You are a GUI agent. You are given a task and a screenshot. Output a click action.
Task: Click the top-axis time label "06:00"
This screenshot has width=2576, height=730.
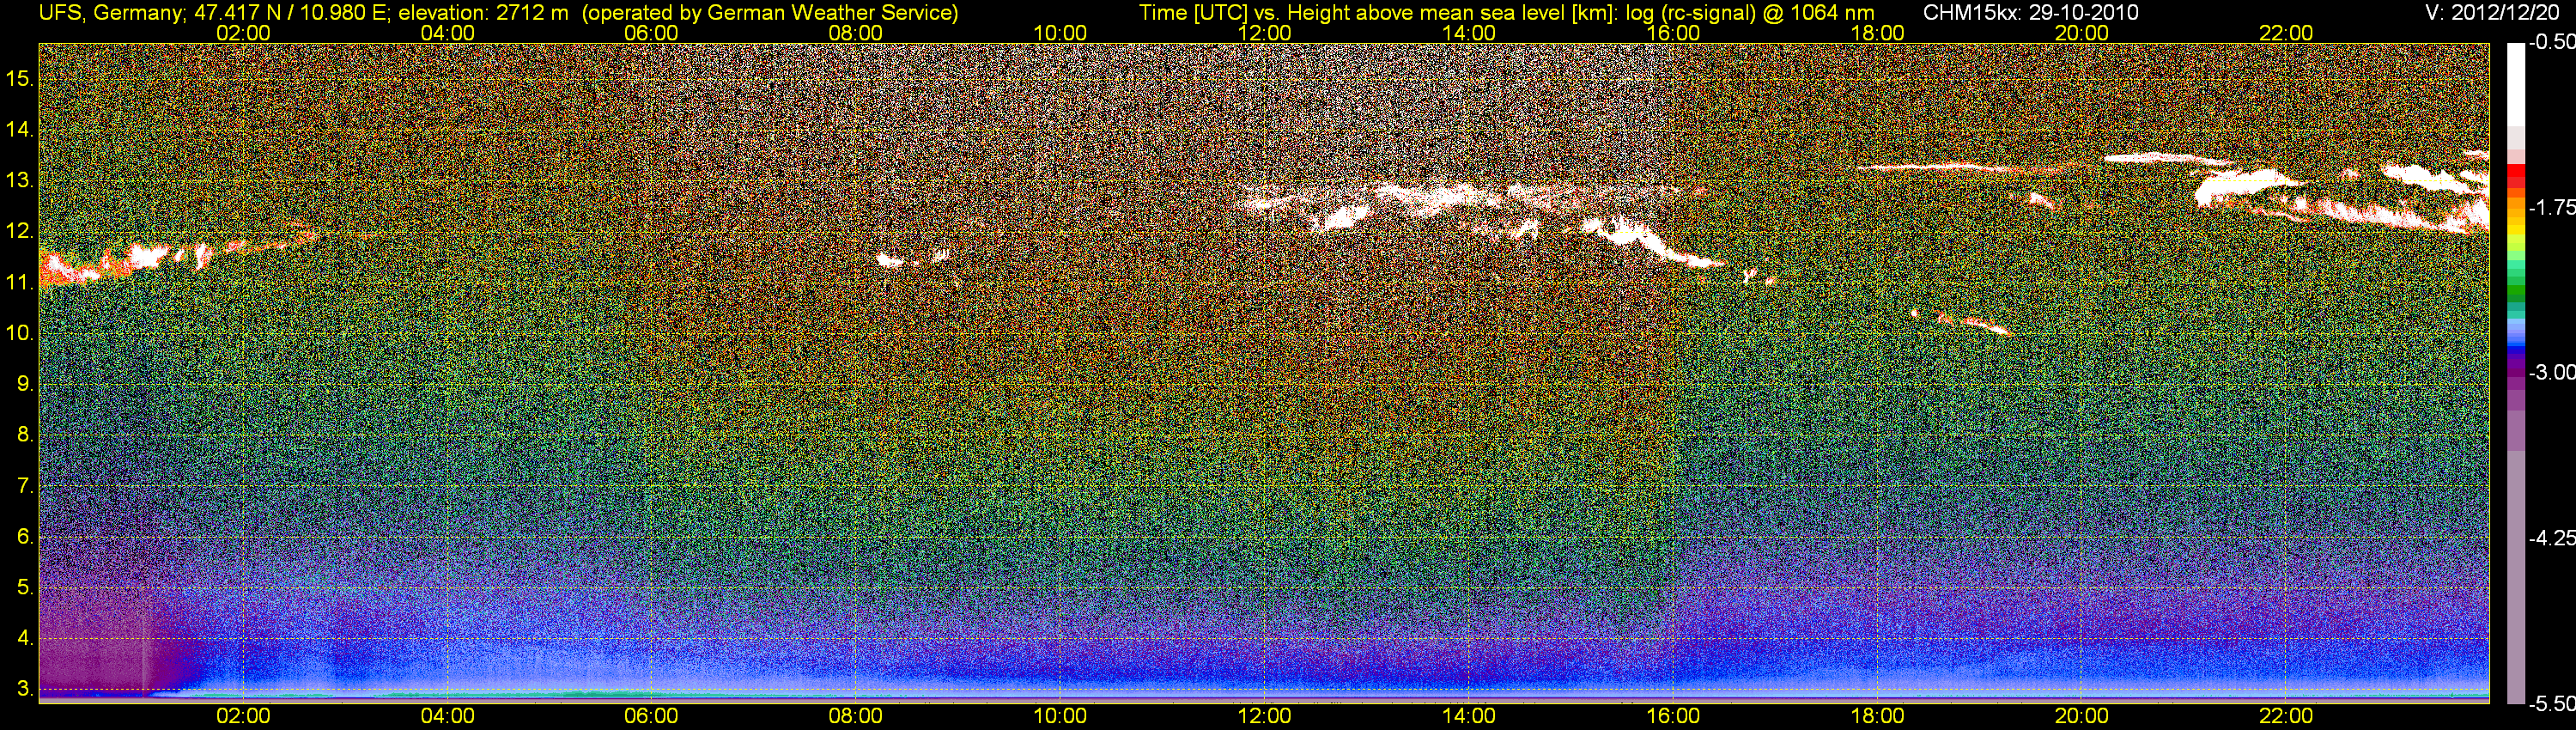[651, 33]
